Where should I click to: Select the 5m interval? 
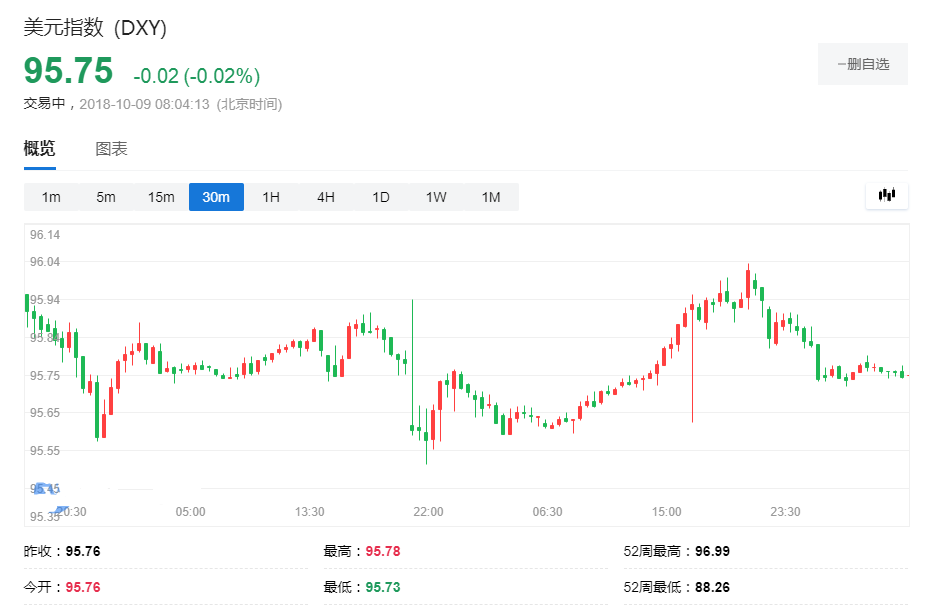(106, 197)
